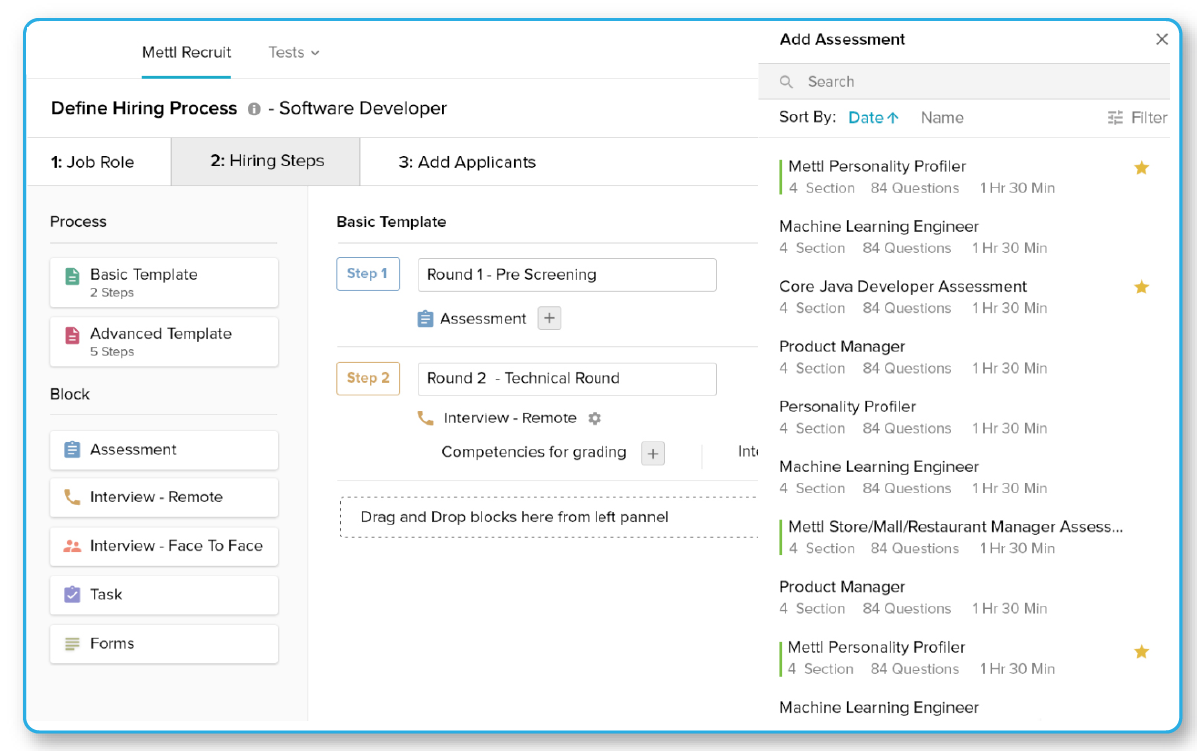Viewport: 1197px width, 751px height.
Task: Edit the Round 2 - Technical Round name field
Action: [567, 379]
